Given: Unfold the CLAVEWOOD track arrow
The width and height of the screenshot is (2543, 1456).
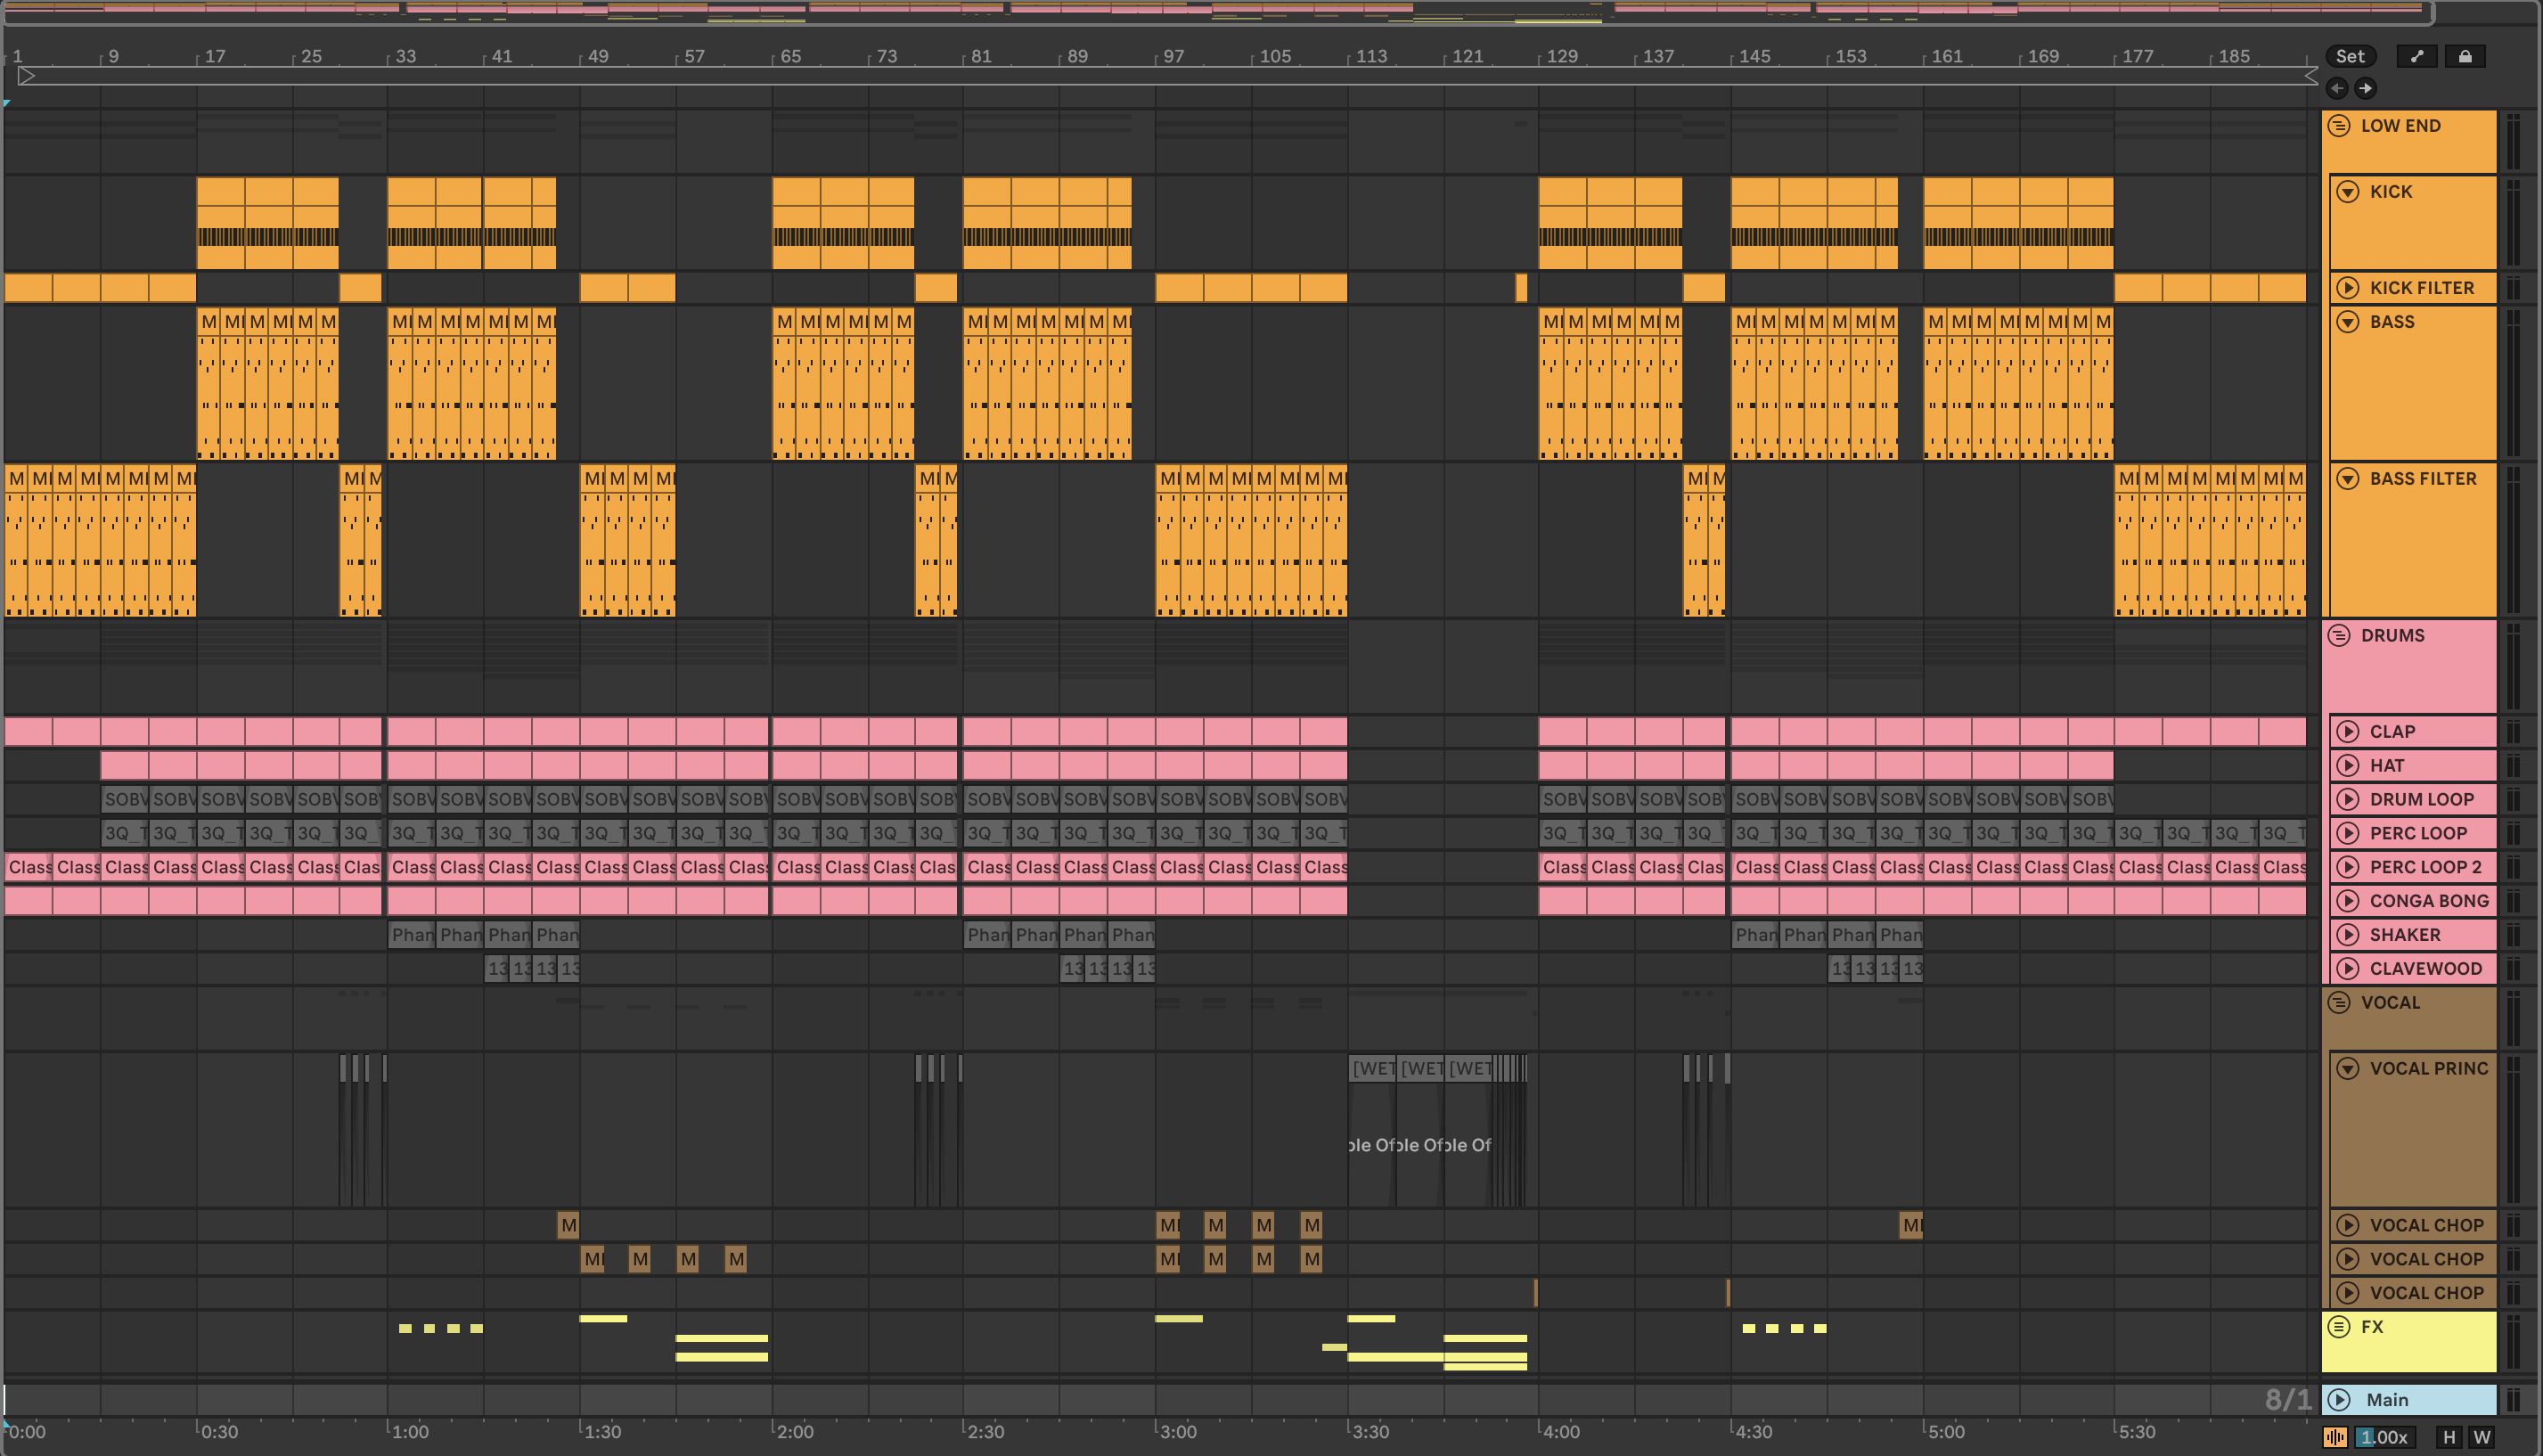Looking at the screenshot, I should [2347, 968].
